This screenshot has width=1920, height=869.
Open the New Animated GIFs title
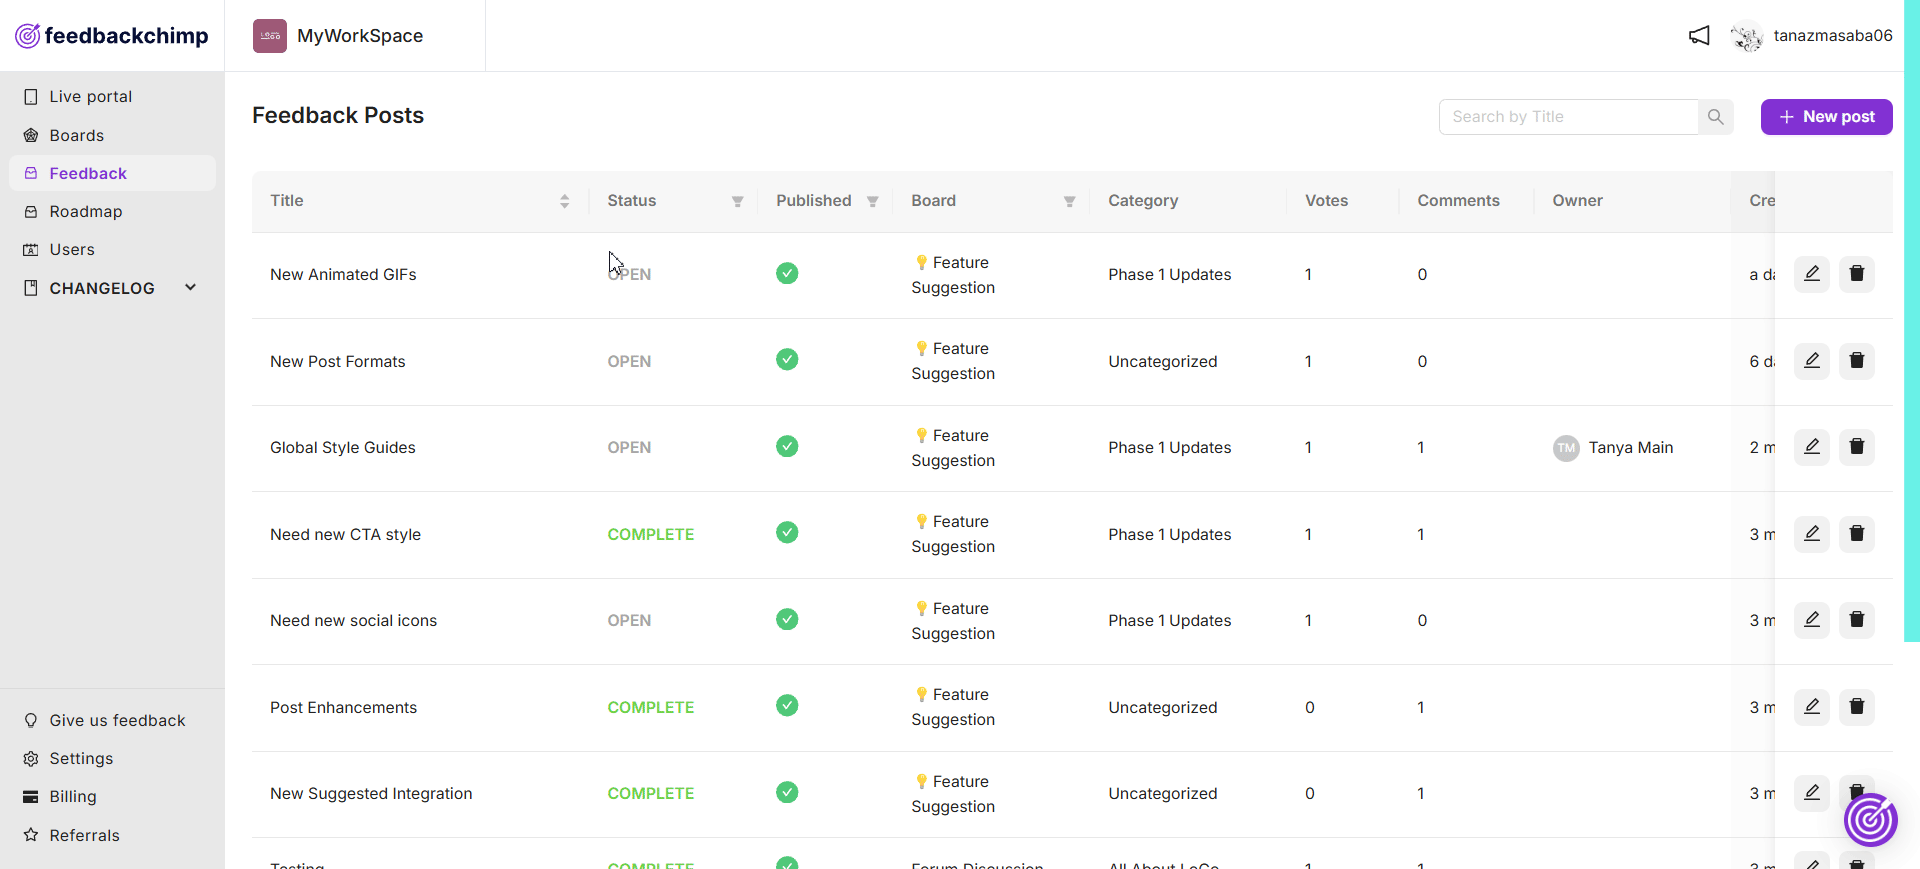point(343,275)
